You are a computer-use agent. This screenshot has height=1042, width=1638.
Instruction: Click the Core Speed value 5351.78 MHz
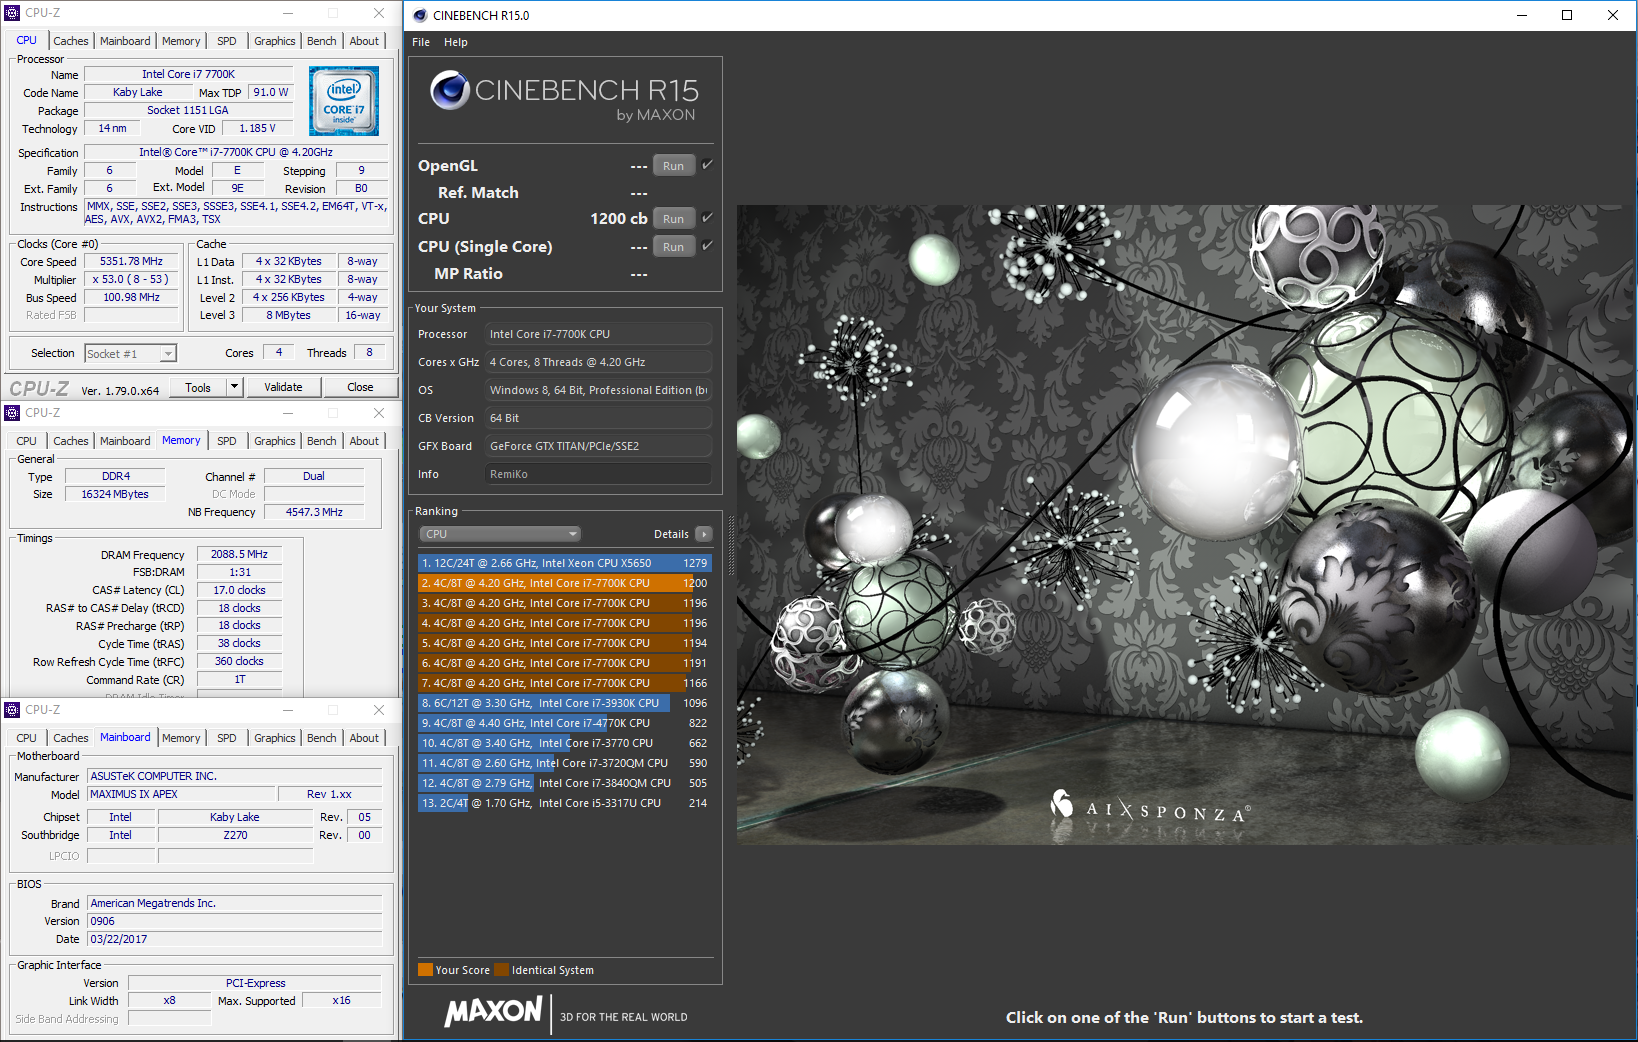[131, 261]
